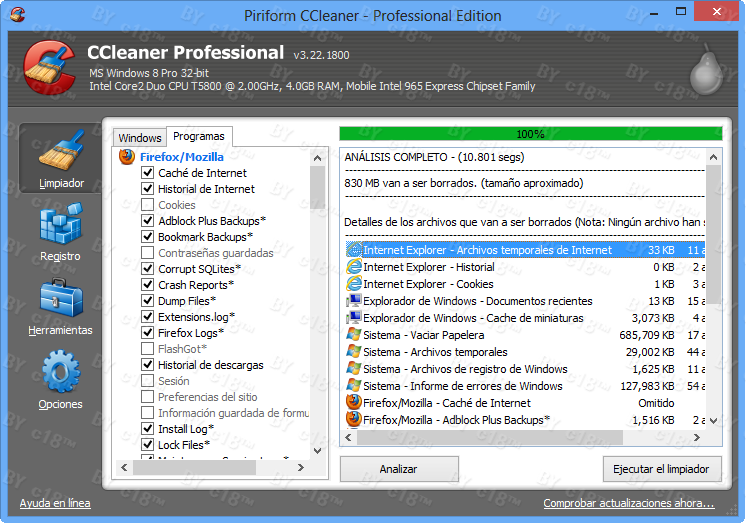Viewport: 746px width, 524px height.
Task: Click the computer icon for Documentos recientes
Action: click(354, 301)
